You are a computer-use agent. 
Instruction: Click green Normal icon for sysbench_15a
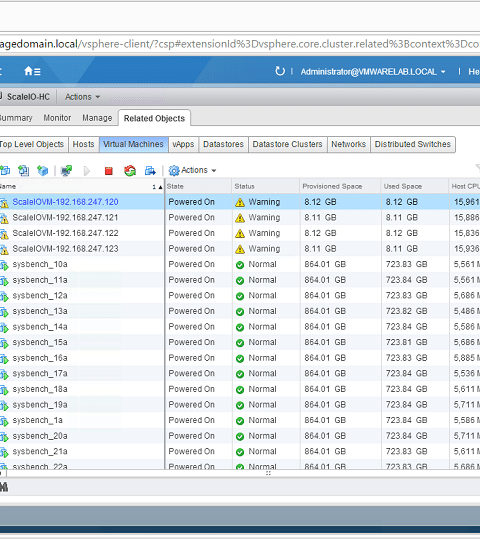[240, 343]
